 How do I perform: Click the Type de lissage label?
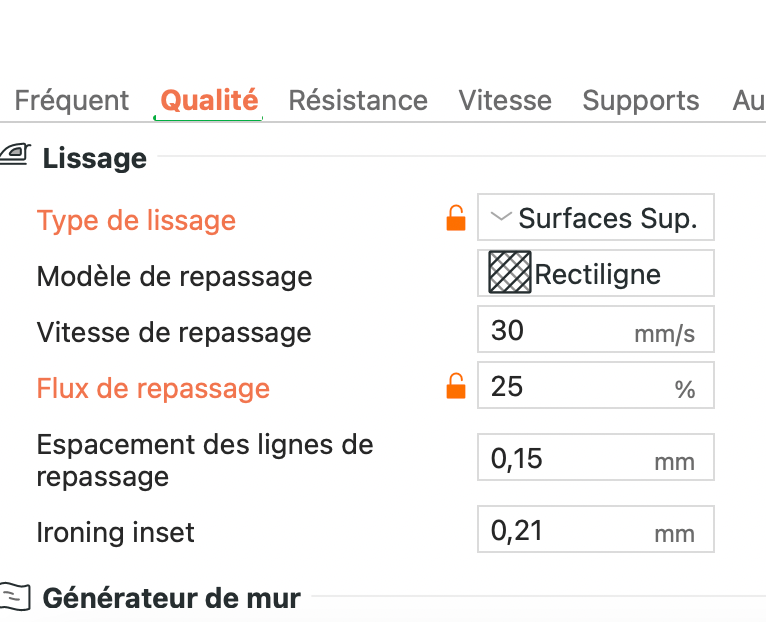pyautogui.click(x=136, y=220)
